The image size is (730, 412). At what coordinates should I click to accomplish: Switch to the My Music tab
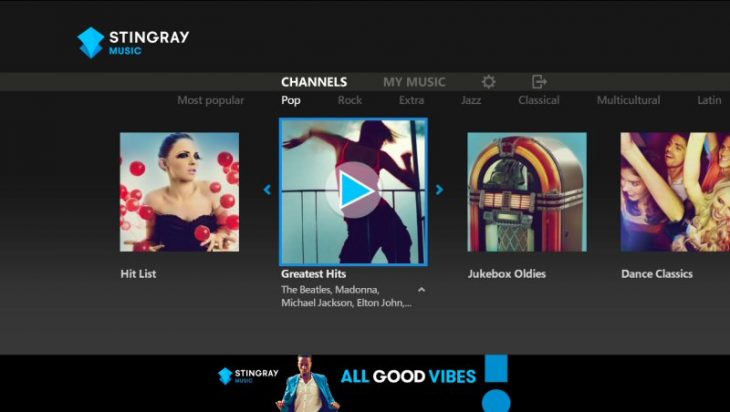414,82
